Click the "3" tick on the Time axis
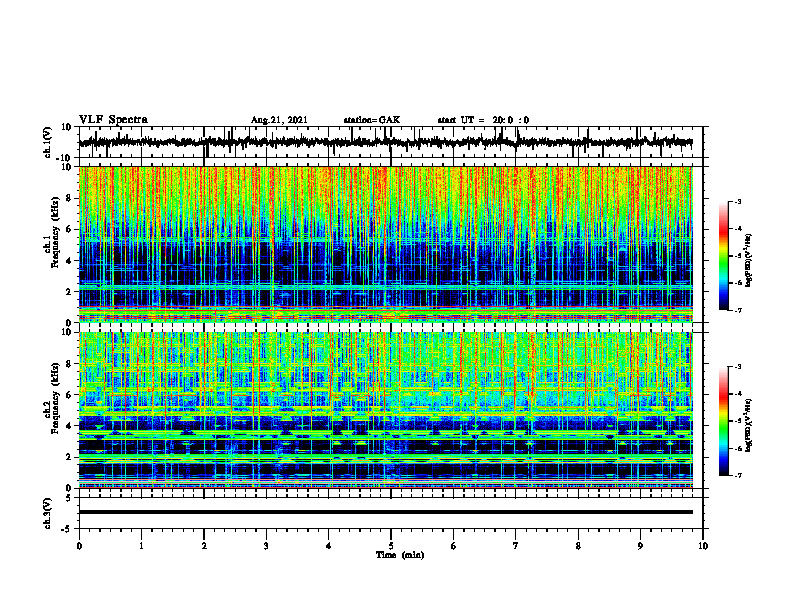Viewport: 792px width, 612px height. [266, 546]
